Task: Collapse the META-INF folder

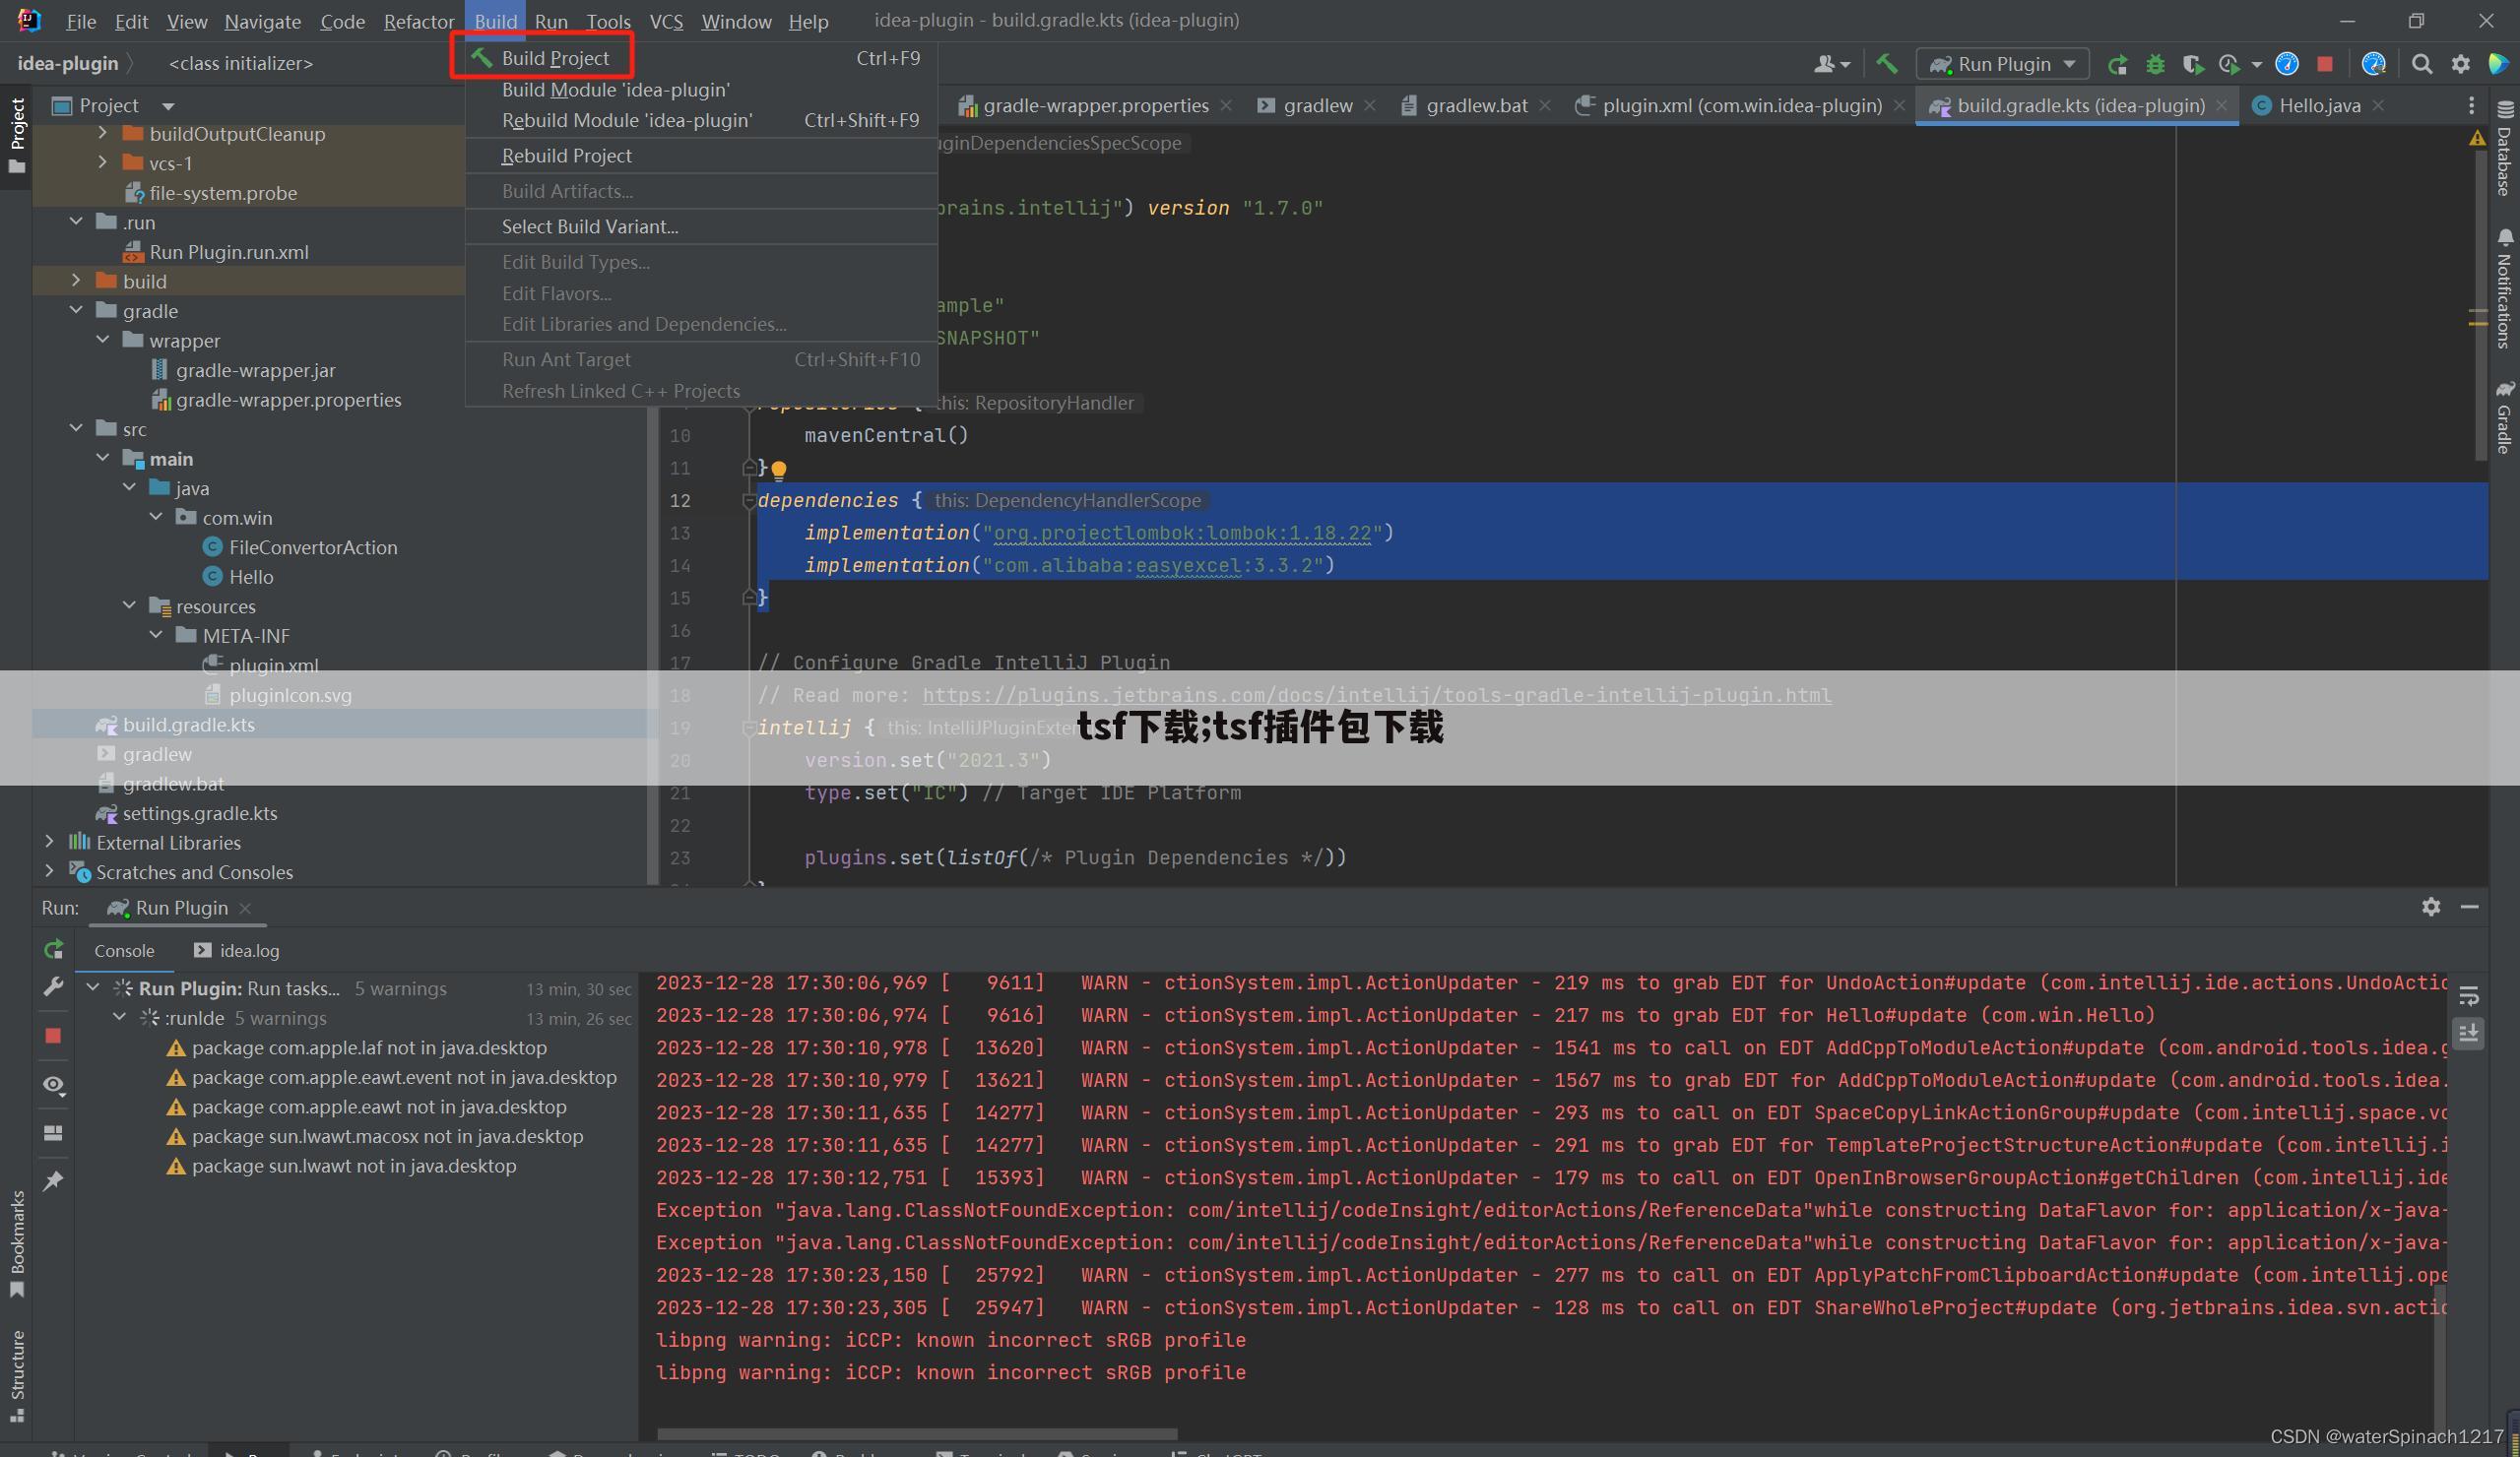Action: (156, 635)
